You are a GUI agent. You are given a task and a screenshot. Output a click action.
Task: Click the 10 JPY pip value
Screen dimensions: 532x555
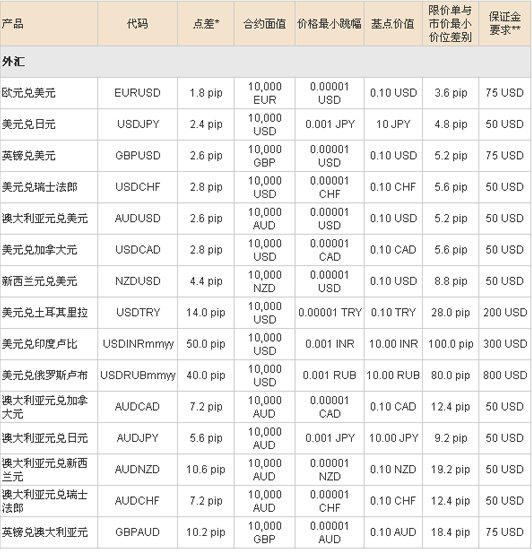393,125
